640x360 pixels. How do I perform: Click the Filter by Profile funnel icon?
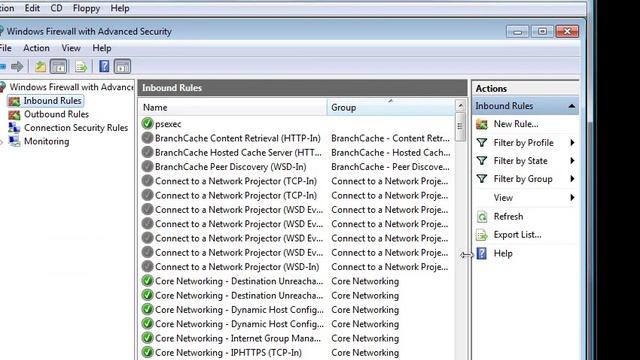482,142
